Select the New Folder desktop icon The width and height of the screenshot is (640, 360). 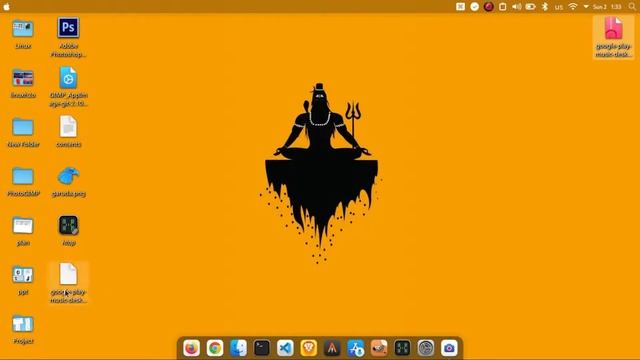(23, 127)
